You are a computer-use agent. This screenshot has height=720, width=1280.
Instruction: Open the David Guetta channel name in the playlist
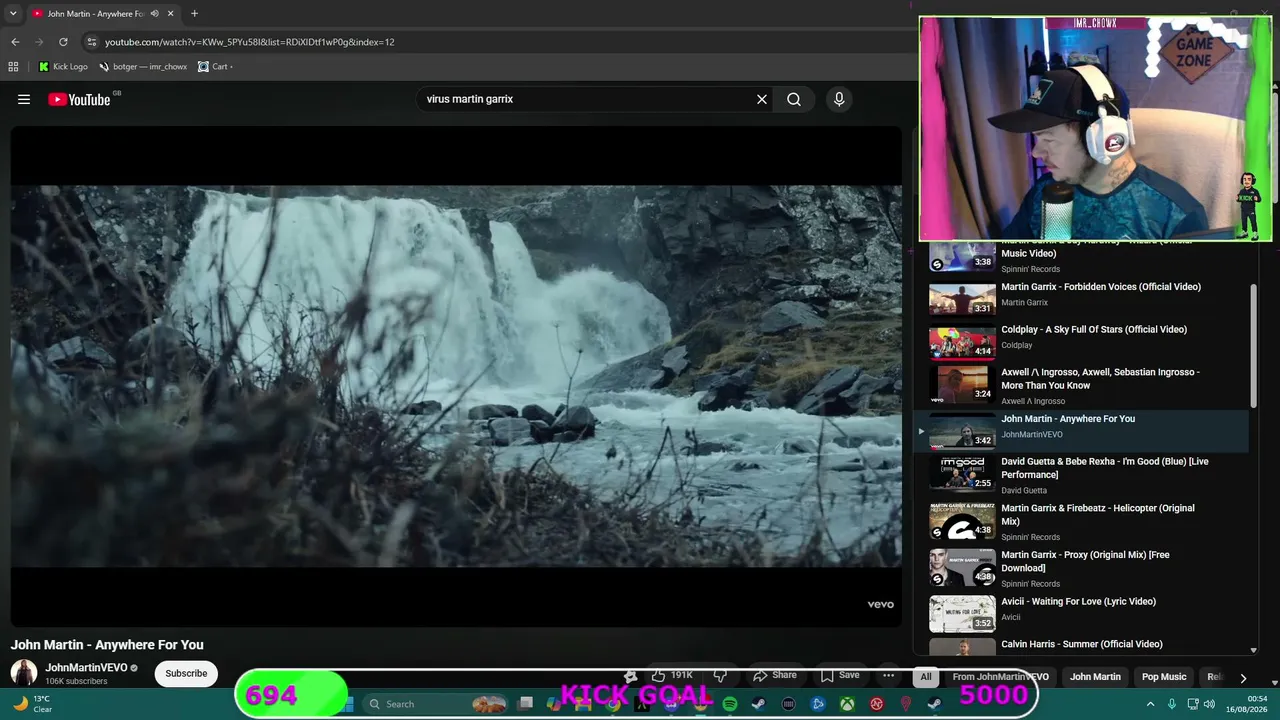pyautogui.click(x=1024, y=490)
